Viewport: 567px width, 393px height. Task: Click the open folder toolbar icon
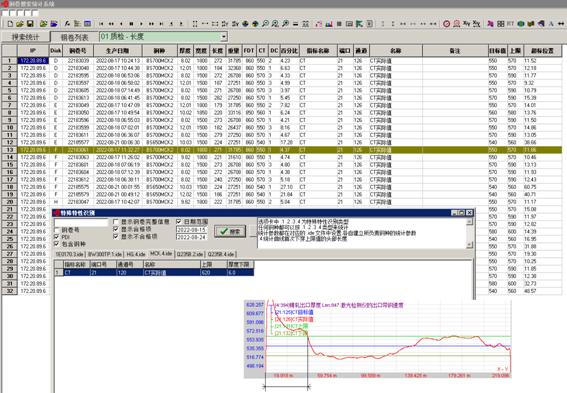click(20, 24)
